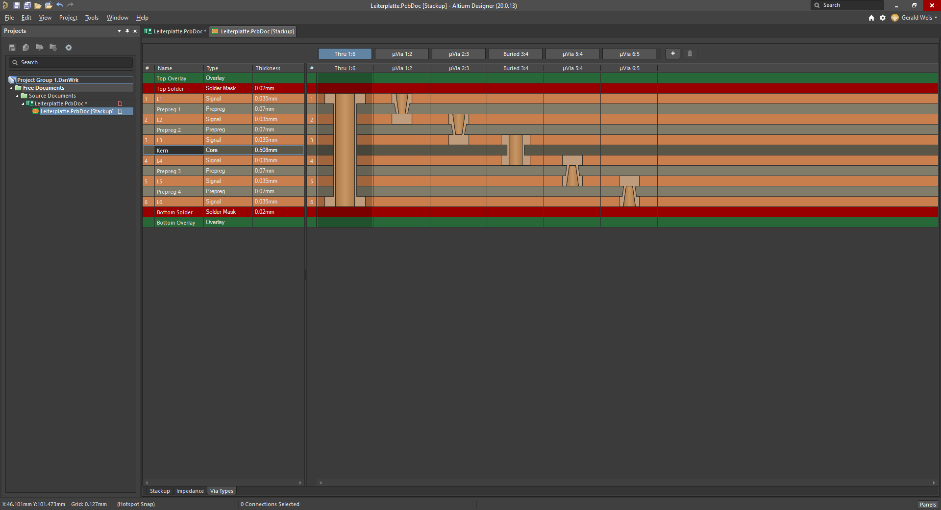This screenshot has height=510, width=941.
Task: Select the Thru 1:6 via type button
Action: pyautogui.click(x=345, y=54)
